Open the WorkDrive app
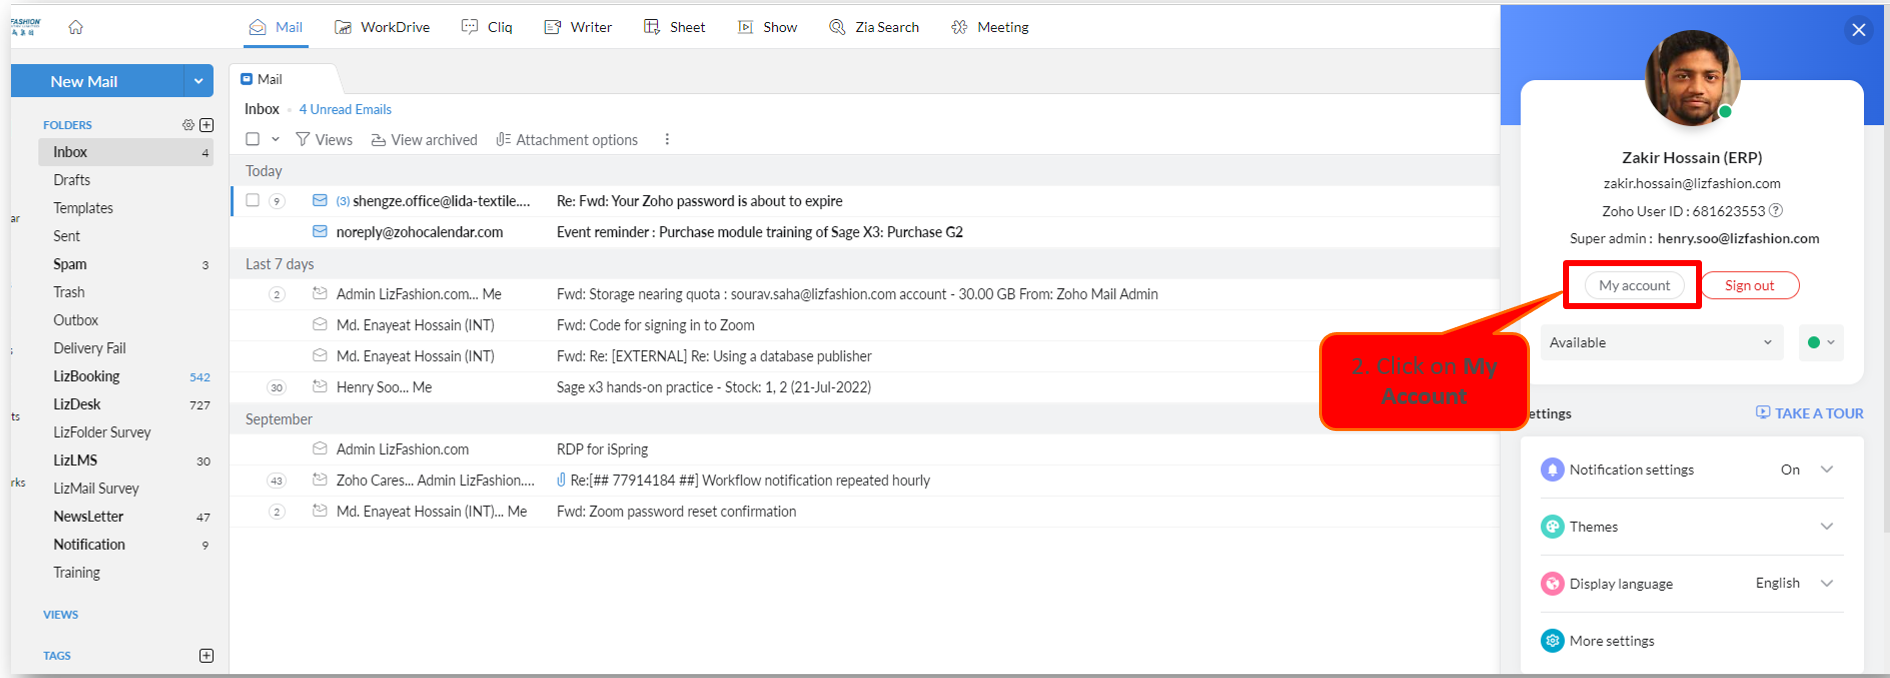The height and width of the screenshot is (678, 1890). pos(382,27)
